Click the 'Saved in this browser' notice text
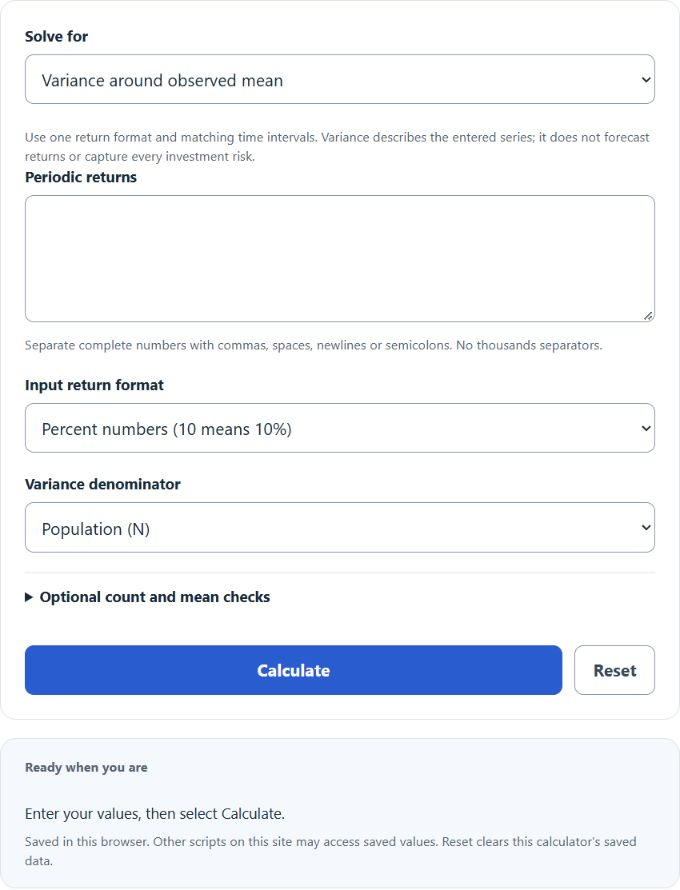The width and height of the screenshot is (680, 890). 330,851
